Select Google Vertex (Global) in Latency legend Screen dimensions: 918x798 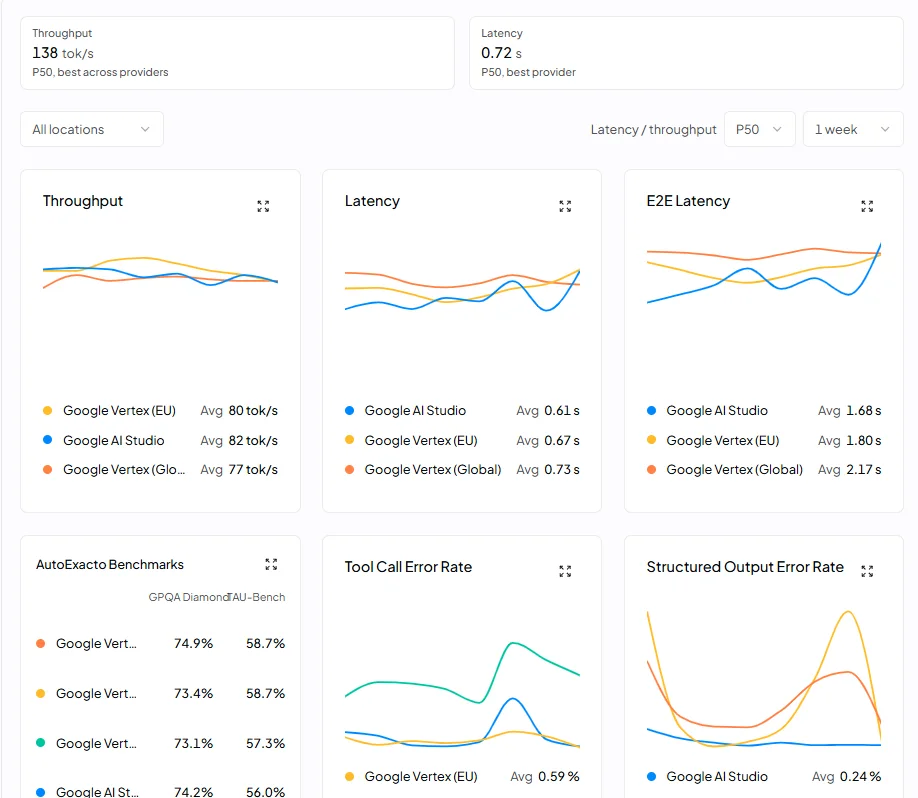[x=433, y=470]
